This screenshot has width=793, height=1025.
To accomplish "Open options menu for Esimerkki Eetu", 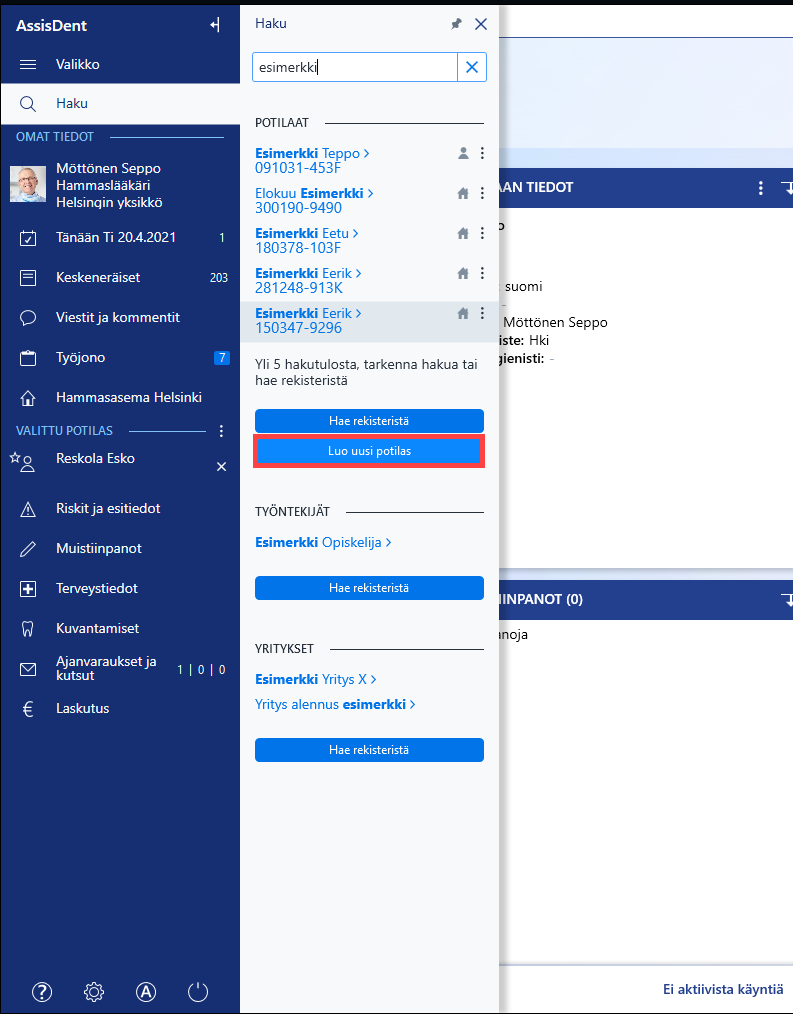I will (x=482, y=233).
